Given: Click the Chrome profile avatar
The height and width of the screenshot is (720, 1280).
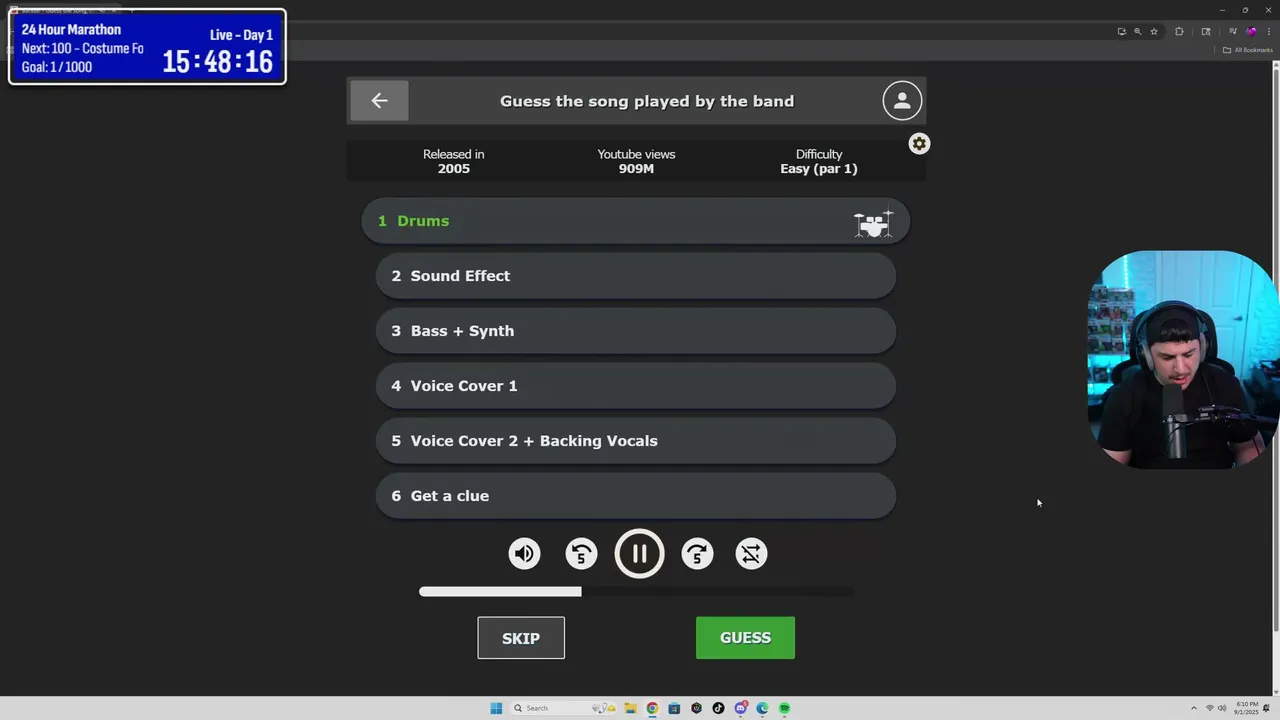Looking at the screenshot, I should pos(1251,31).
